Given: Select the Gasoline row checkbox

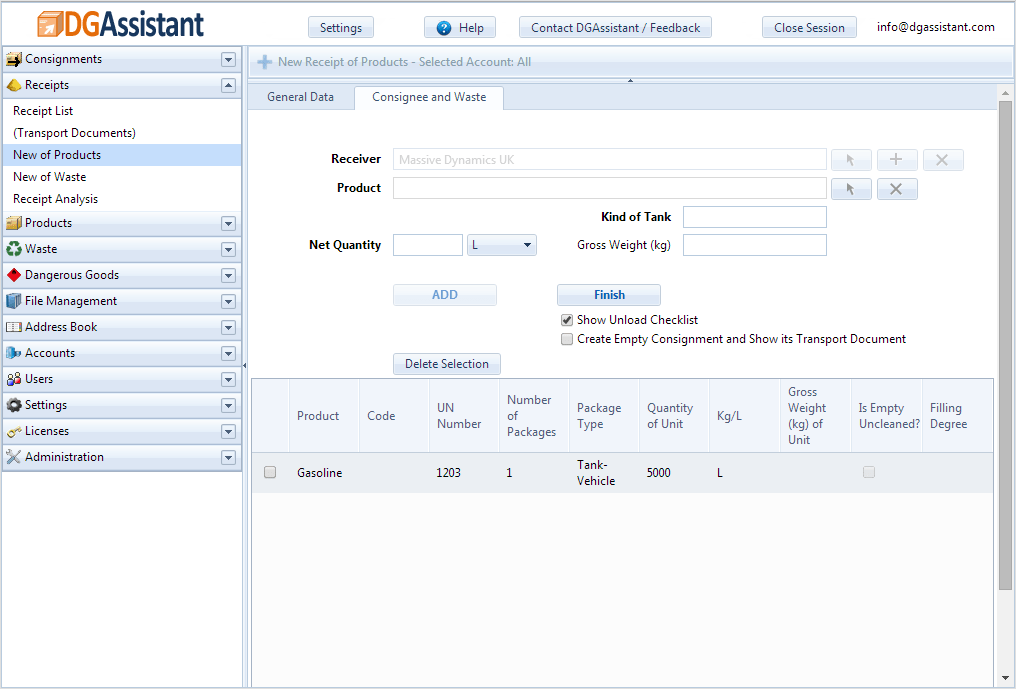Looking at the screenshot, I should (270, 473).
